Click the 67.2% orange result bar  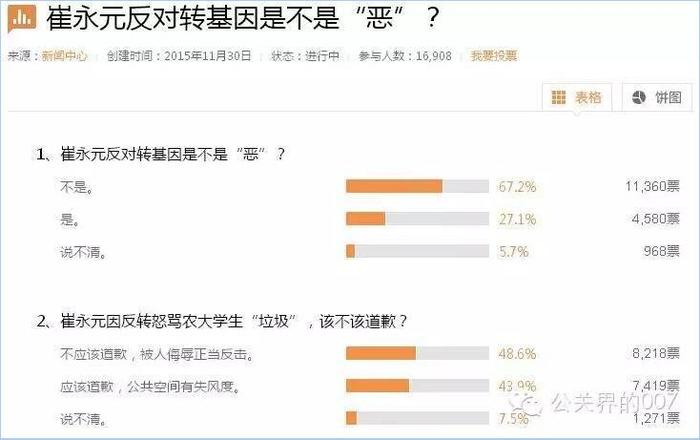click(x=417, y=186)
